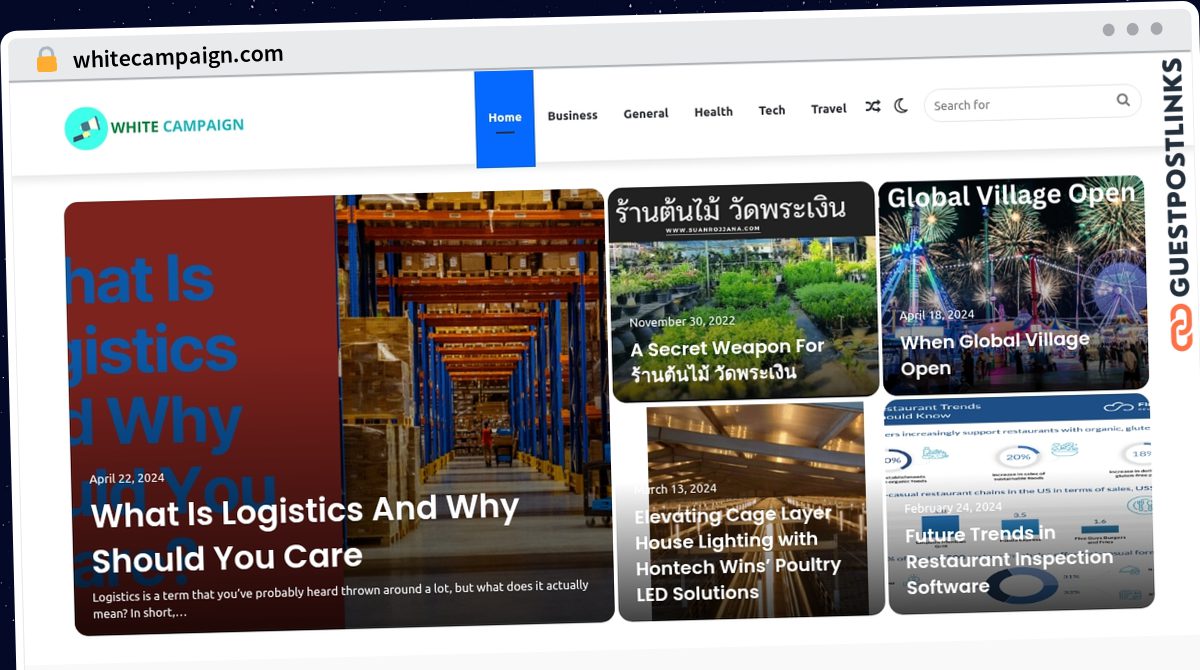Open the Tech menu item
This screenshot has height=670, width=1200.
point(772,110)
